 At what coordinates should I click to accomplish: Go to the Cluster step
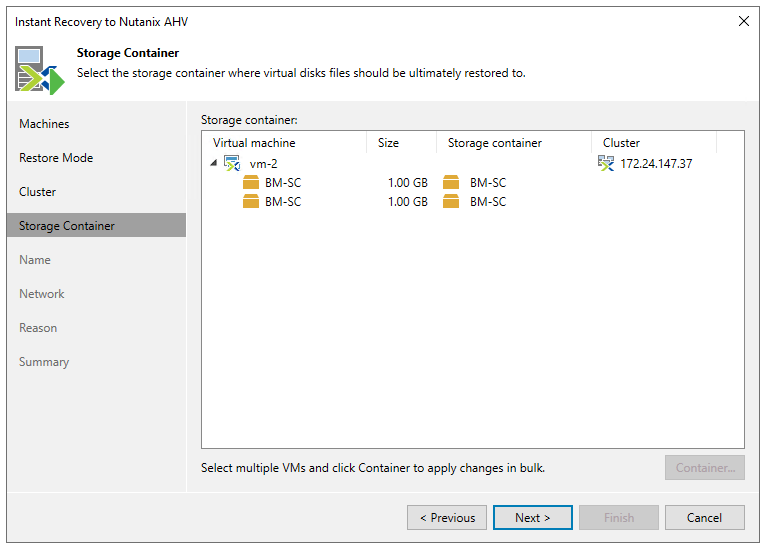point(37,192)
